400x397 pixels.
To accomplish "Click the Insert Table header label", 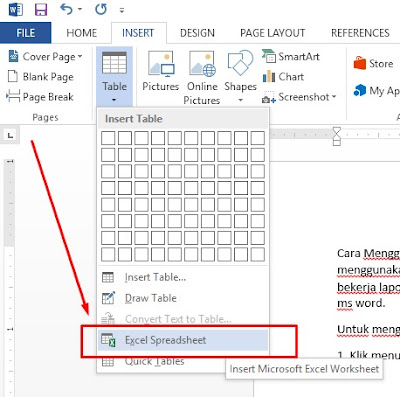I will (134, 119).
